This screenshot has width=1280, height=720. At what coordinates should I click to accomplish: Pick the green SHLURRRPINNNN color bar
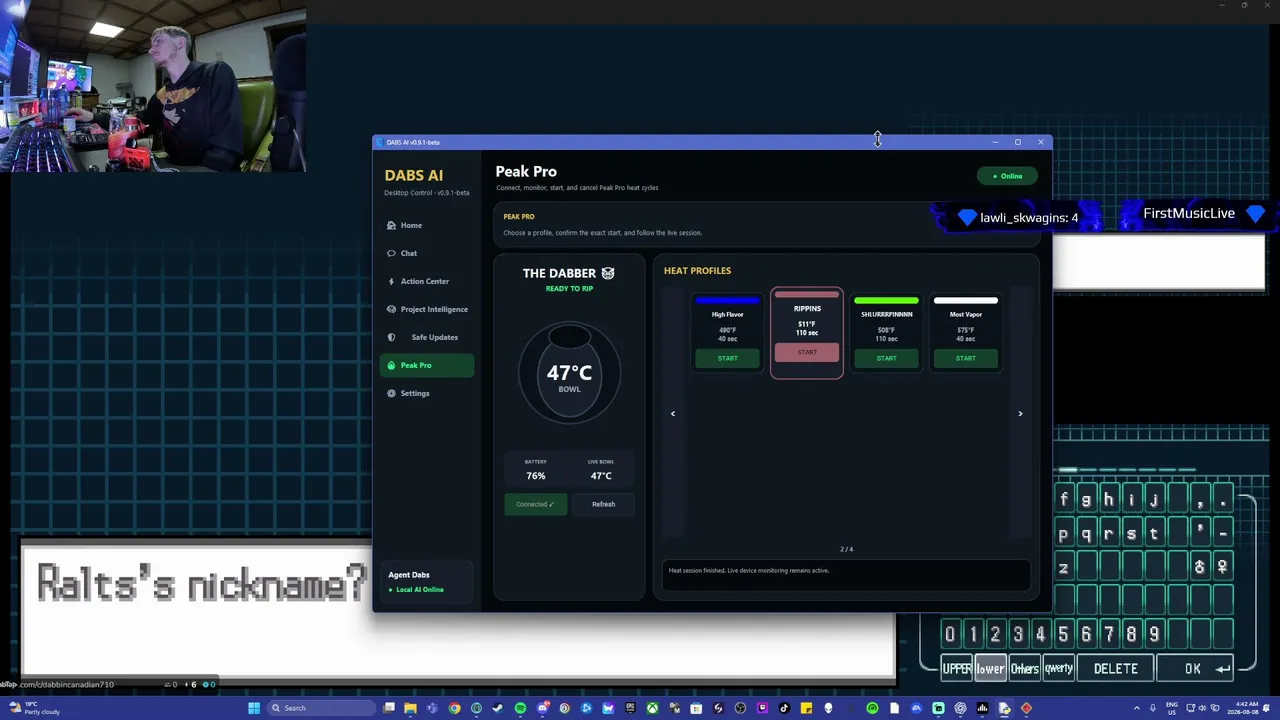(x=886, y=300)
